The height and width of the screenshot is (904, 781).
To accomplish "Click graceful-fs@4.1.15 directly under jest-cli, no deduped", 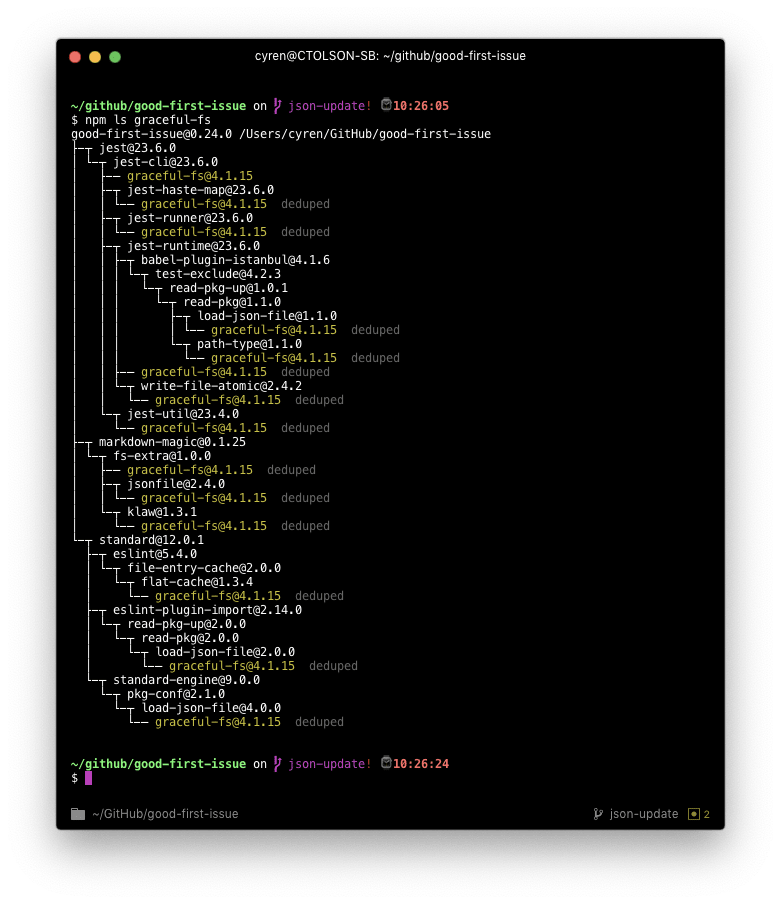I will point(190,176).
